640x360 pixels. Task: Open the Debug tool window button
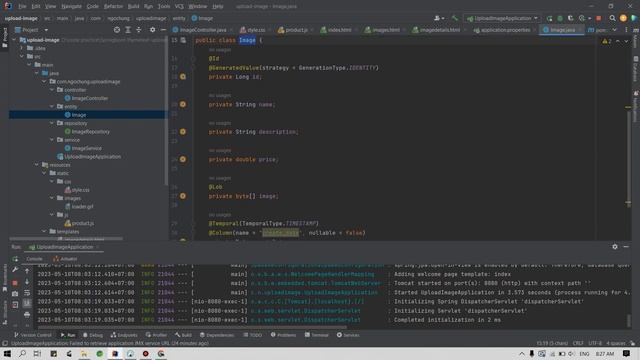tap(93, 335)
